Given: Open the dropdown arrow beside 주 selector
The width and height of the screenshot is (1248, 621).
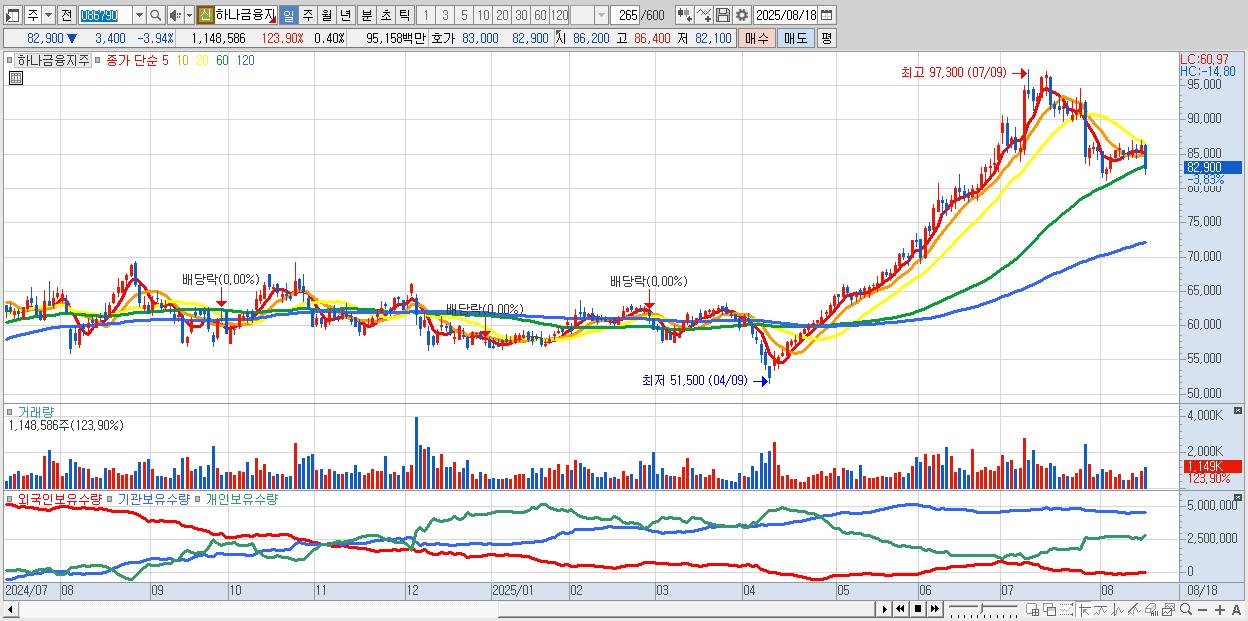Looking at the screenshot, I should click(x=48, y=15).
